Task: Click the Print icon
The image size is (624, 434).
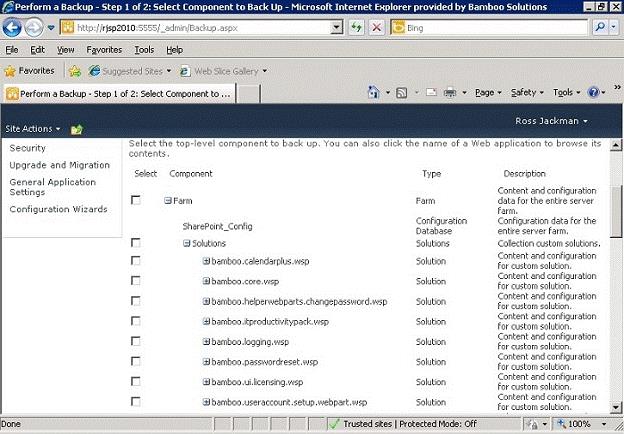Action: pos(450,93)
